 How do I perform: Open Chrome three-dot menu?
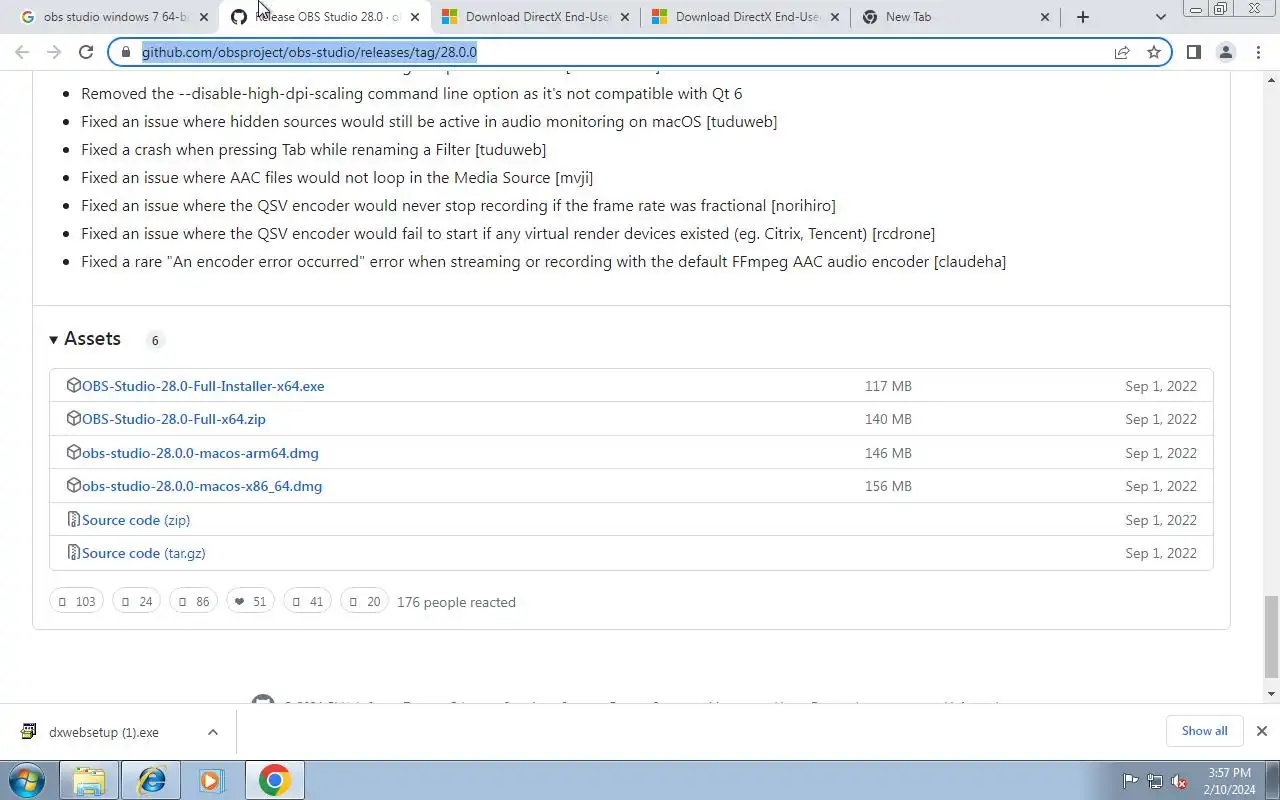coord(1258,52)
